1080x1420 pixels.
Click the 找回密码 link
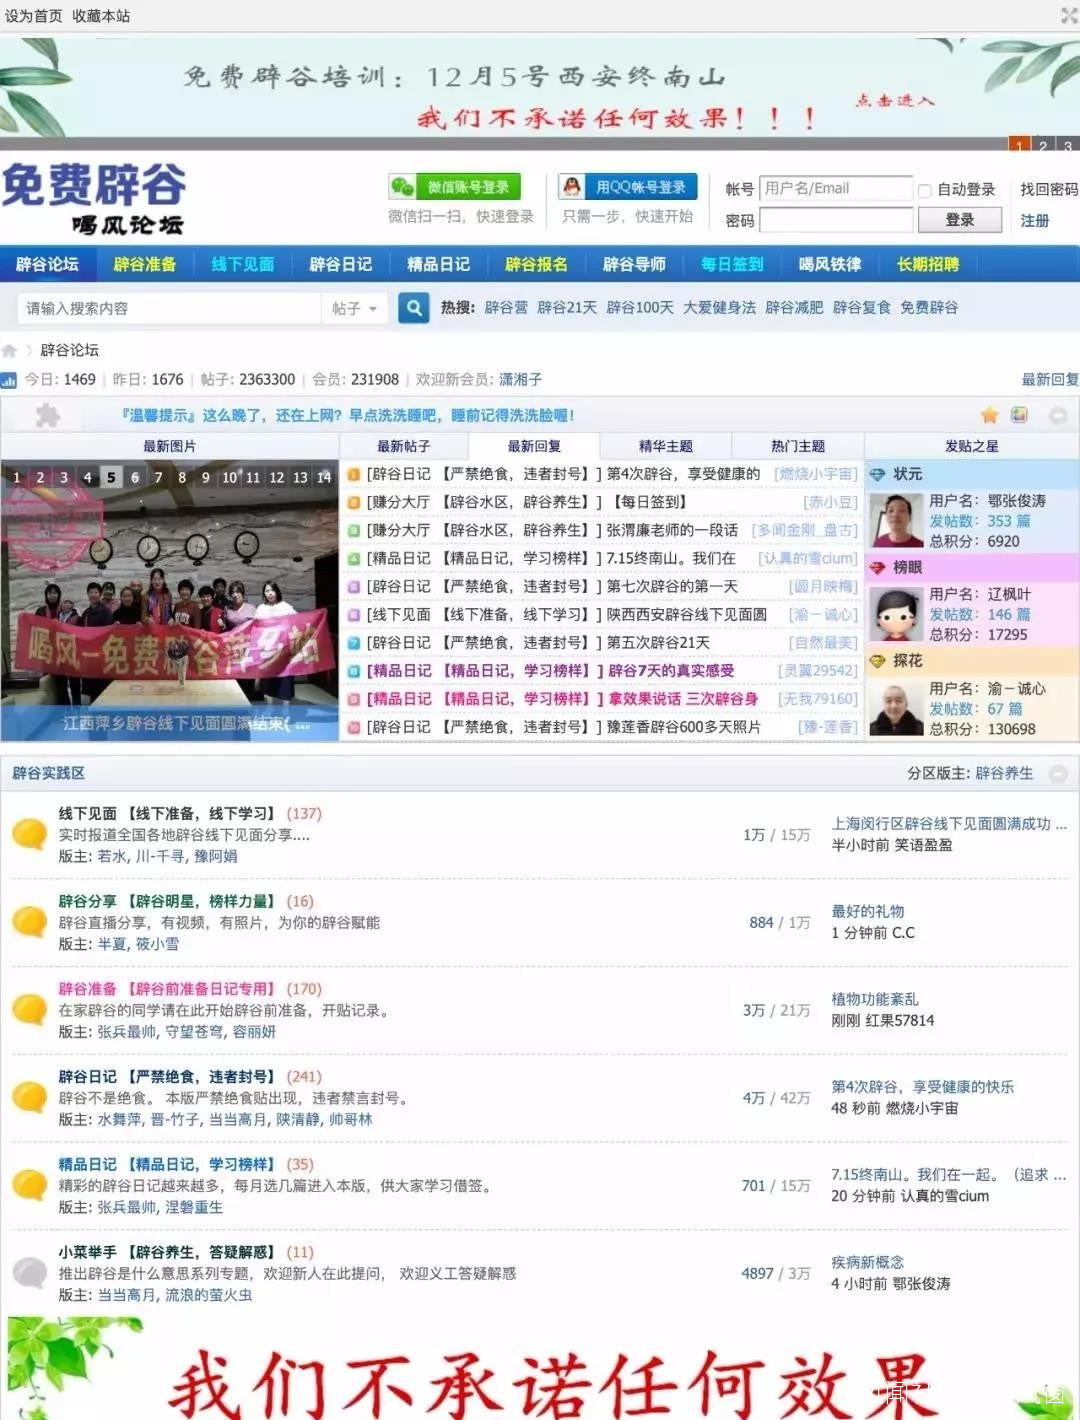[1049, 189]
